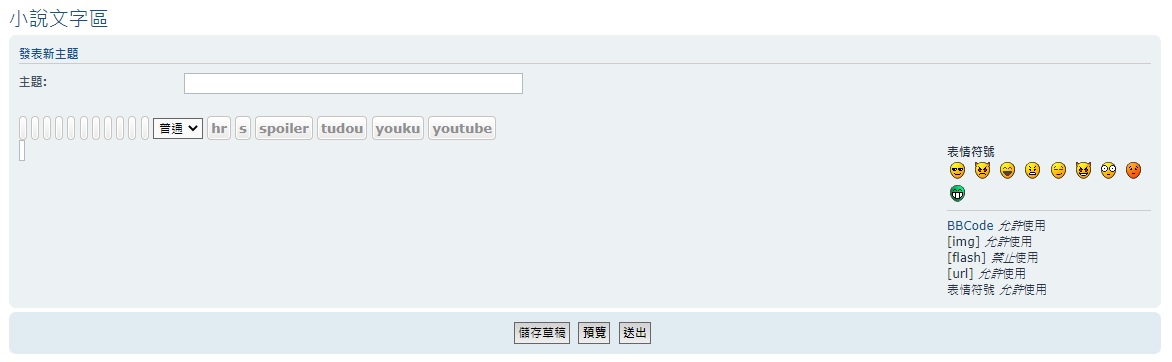Insert a horizontal rule with hr button
The height and width of the screenshot is (362, 1172).
tap(219, 129)
